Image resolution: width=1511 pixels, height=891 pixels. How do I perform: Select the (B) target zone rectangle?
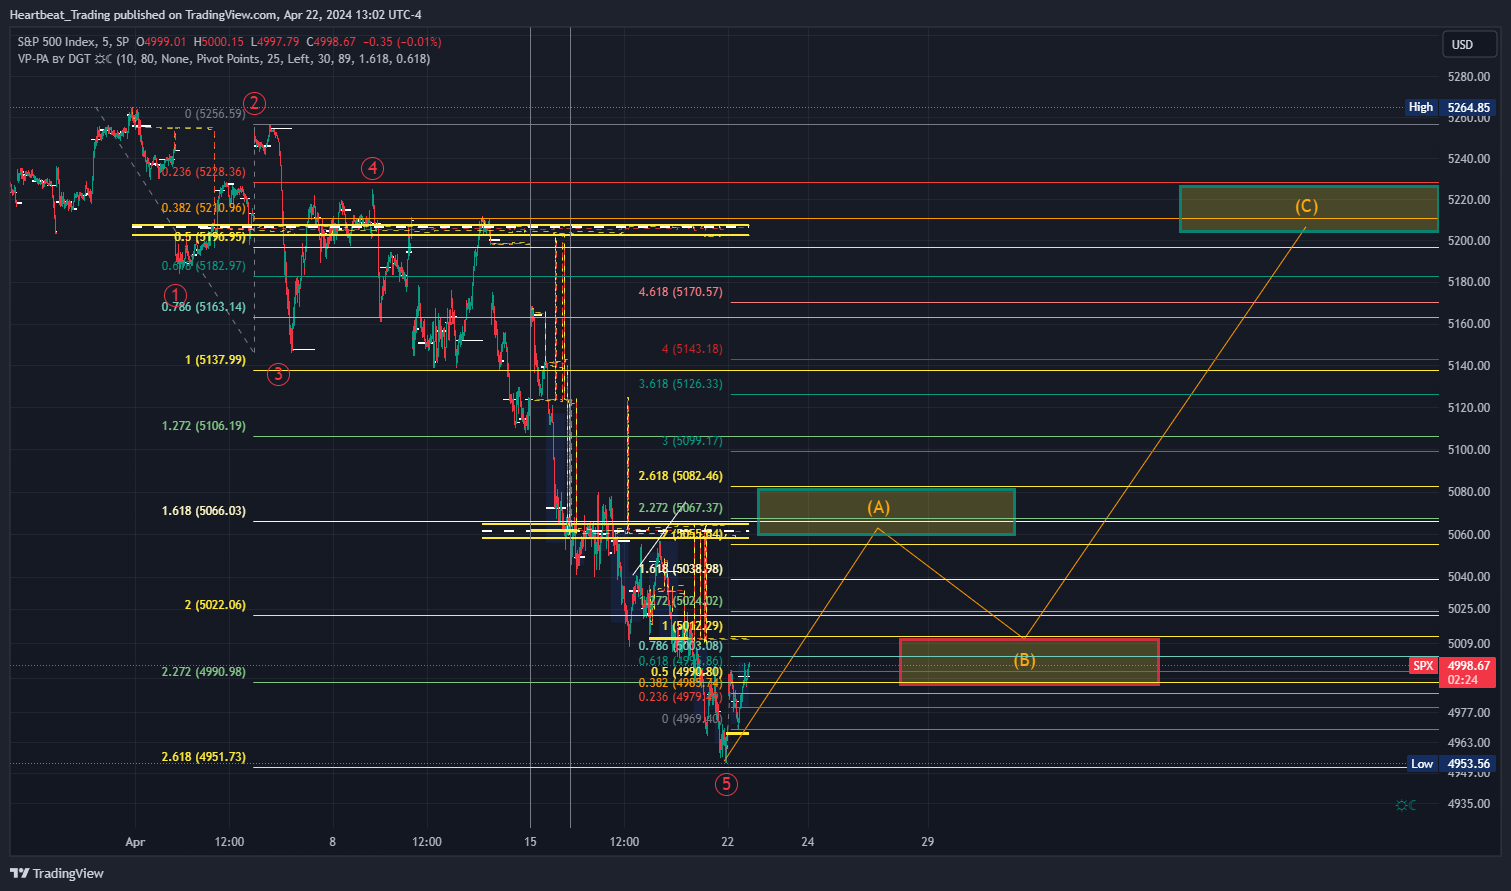pos(1029,662)
